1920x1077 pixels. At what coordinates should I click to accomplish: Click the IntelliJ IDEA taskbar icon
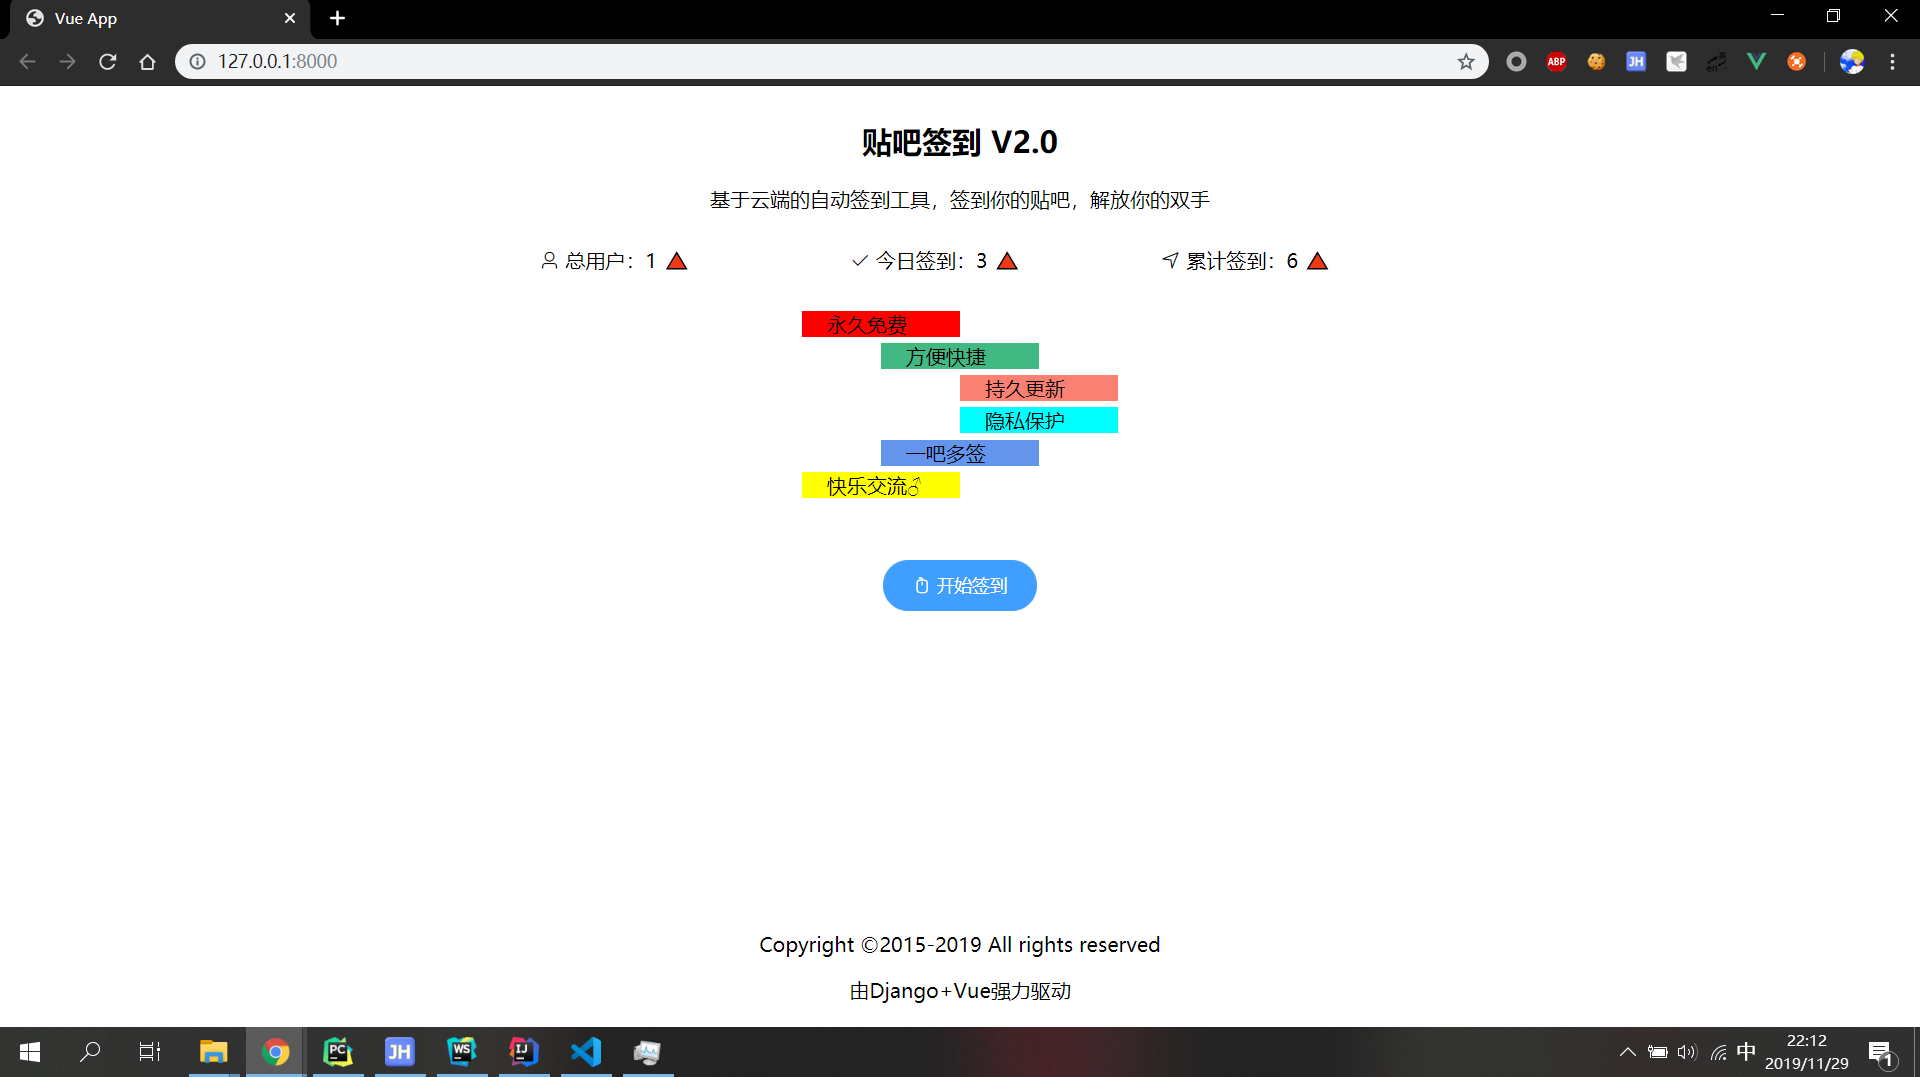(524, 1052)
